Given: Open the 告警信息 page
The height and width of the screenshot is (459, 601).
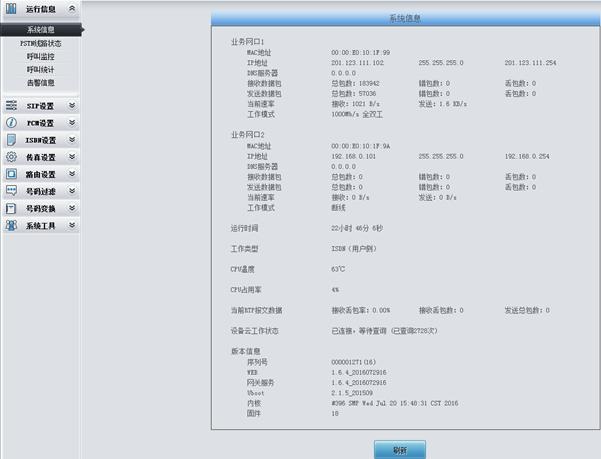Looking at the screenshot, I should [x=41, y=82].
